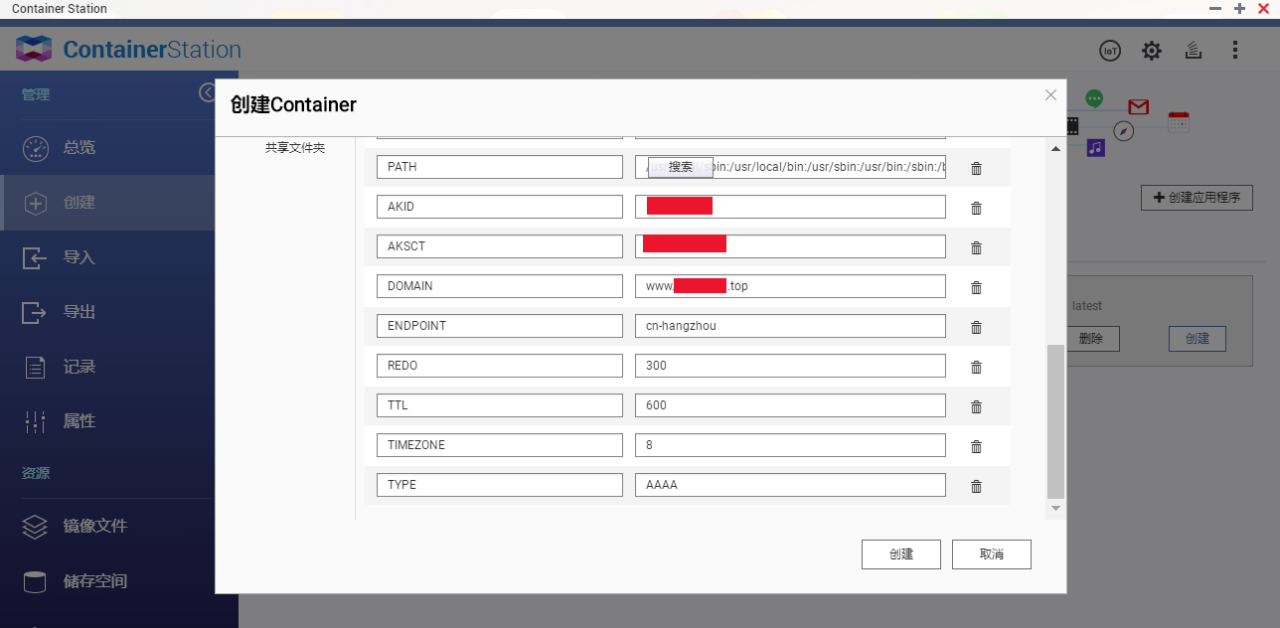Click the AKID value field
Image resolution: width=1280 pixels, height=628 pixels.
(790, 207)
